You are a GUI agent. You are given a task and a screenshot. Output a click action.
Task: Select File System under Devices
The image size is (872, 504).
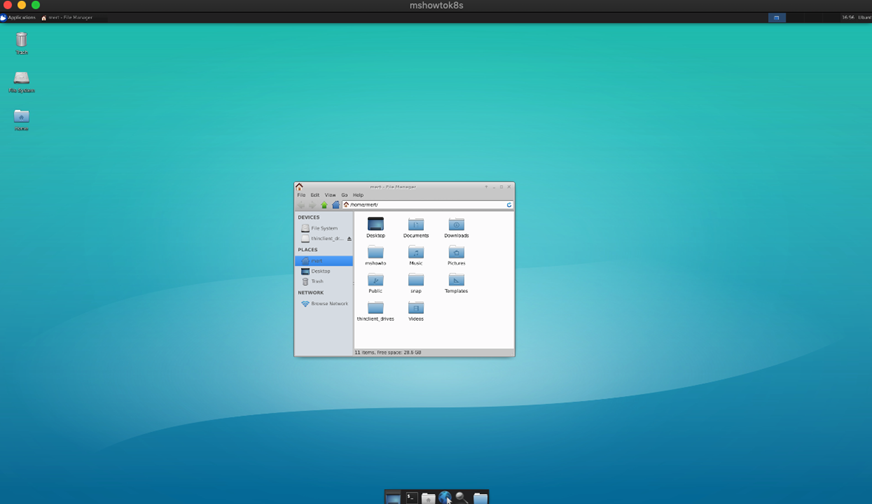point(324,228)
